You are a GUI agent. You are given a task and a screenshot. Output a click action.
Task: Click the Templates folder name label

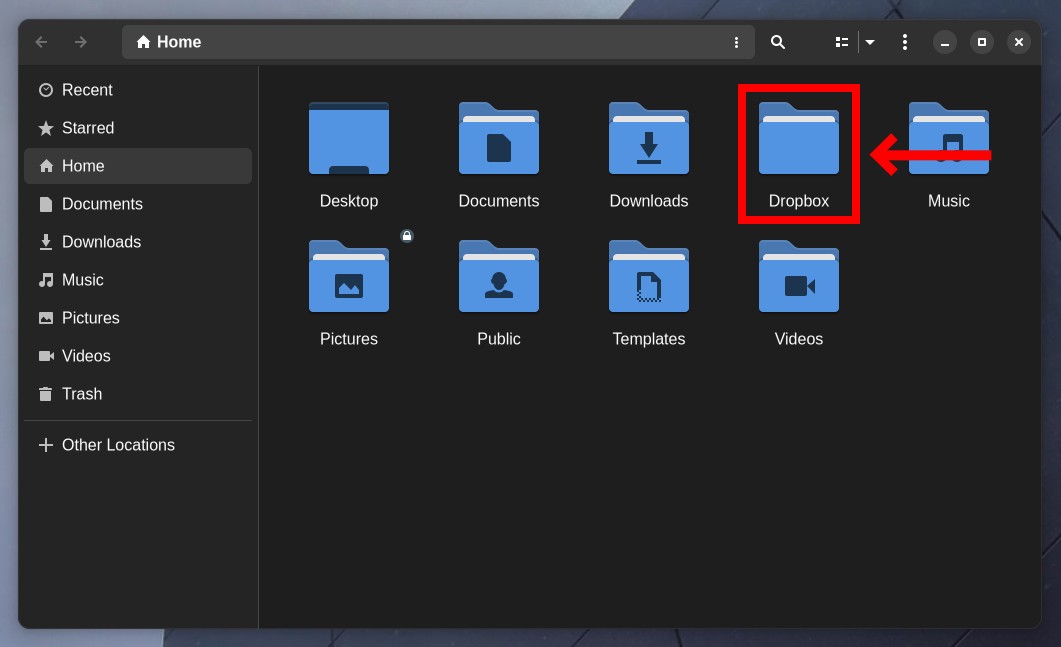point(649,339)
